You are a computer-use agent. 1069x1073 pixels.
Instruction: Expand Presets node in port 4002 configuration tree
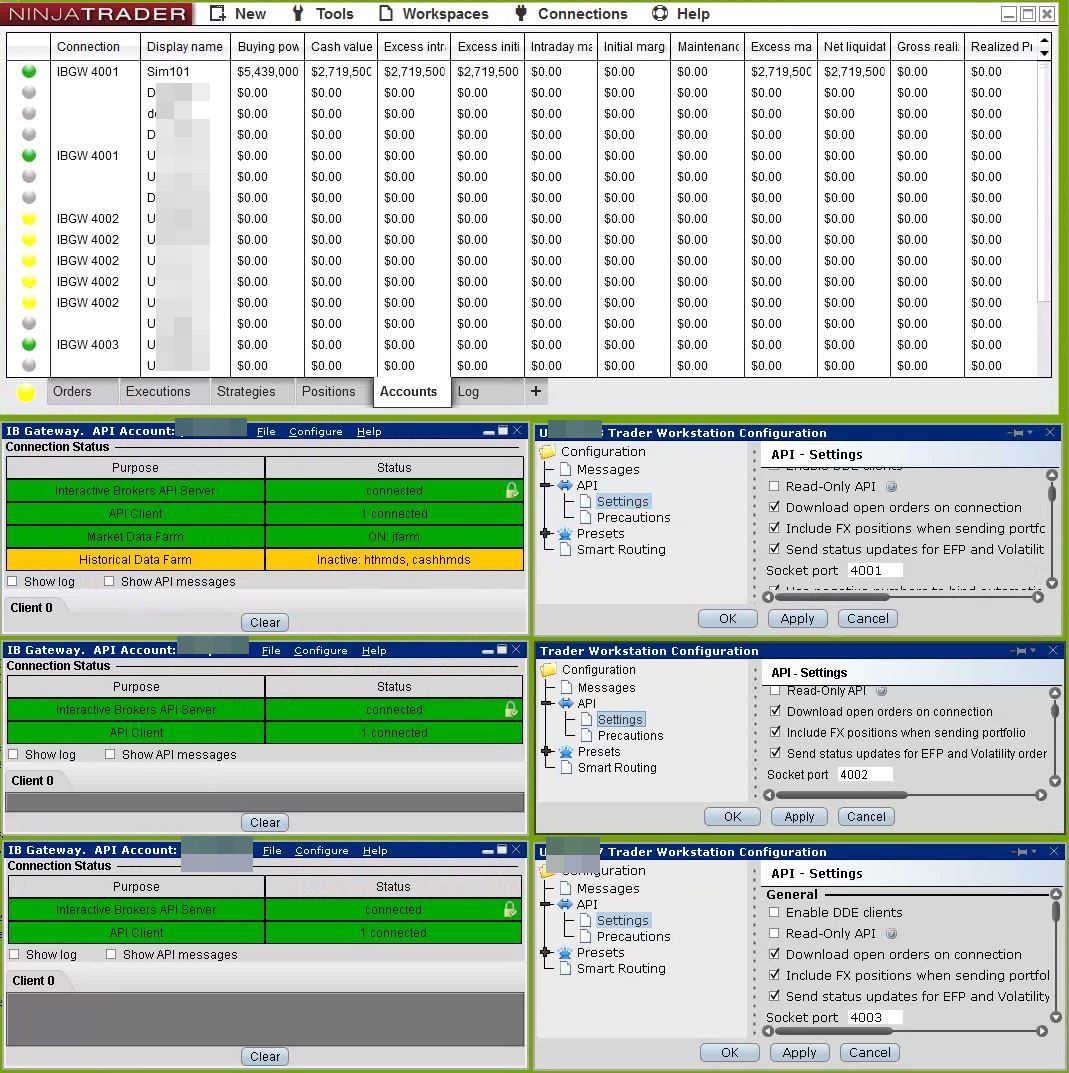pos(547,751)
